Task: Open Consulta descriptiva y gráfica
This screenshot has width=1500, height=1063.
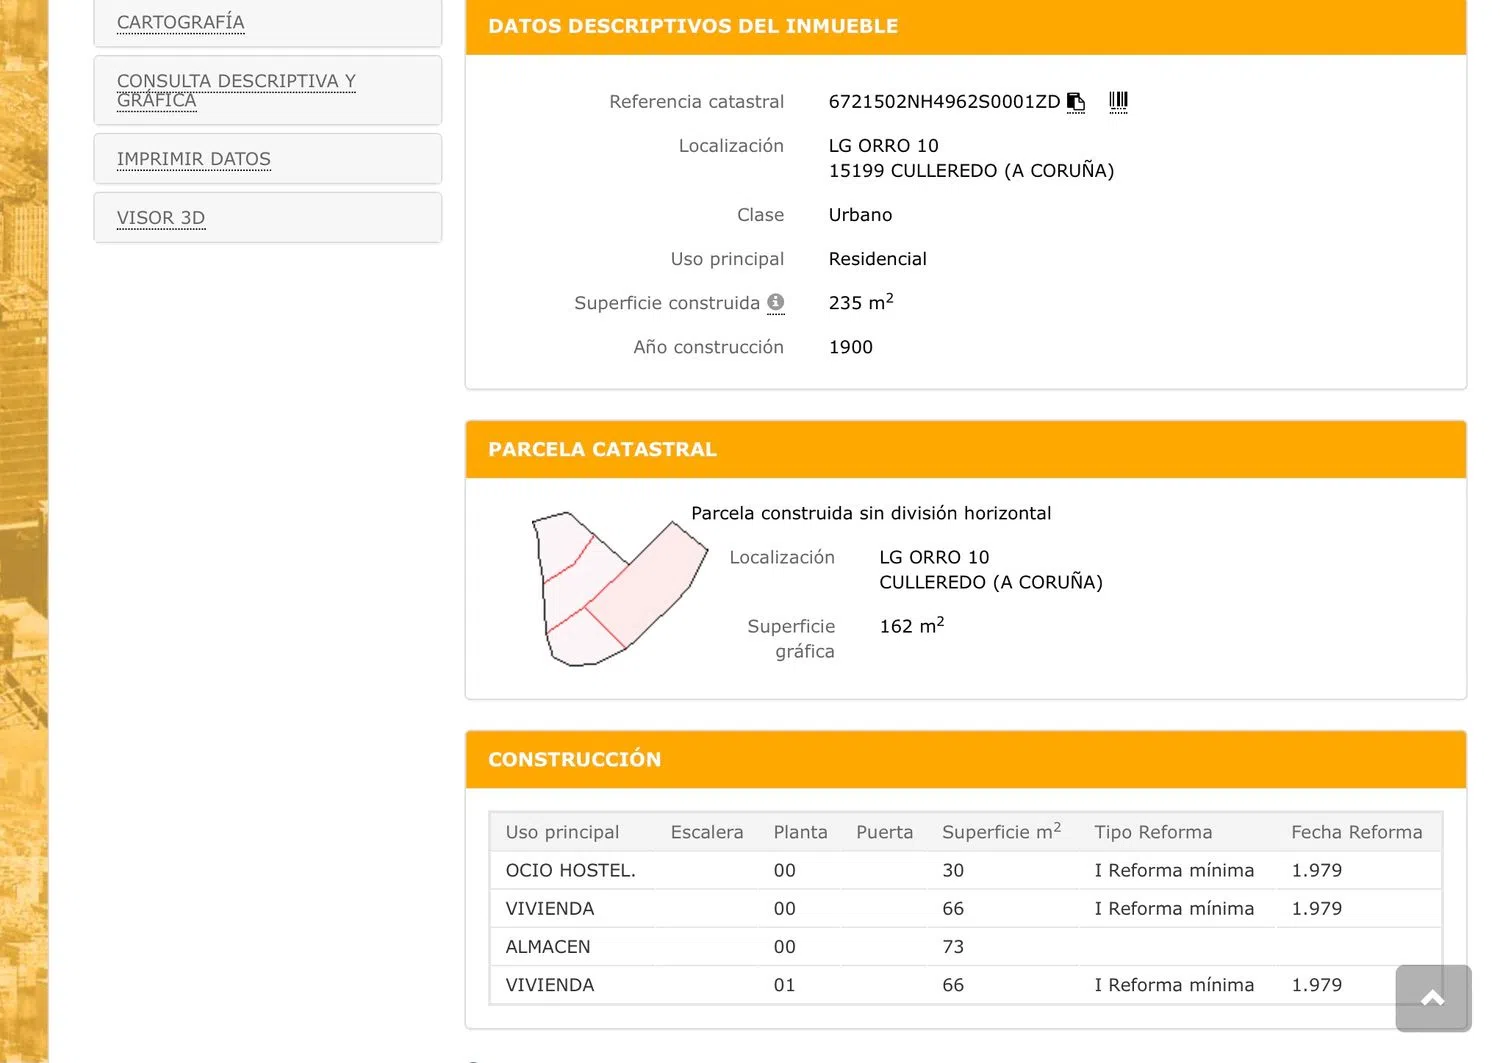Action: (x=236, y=90)
